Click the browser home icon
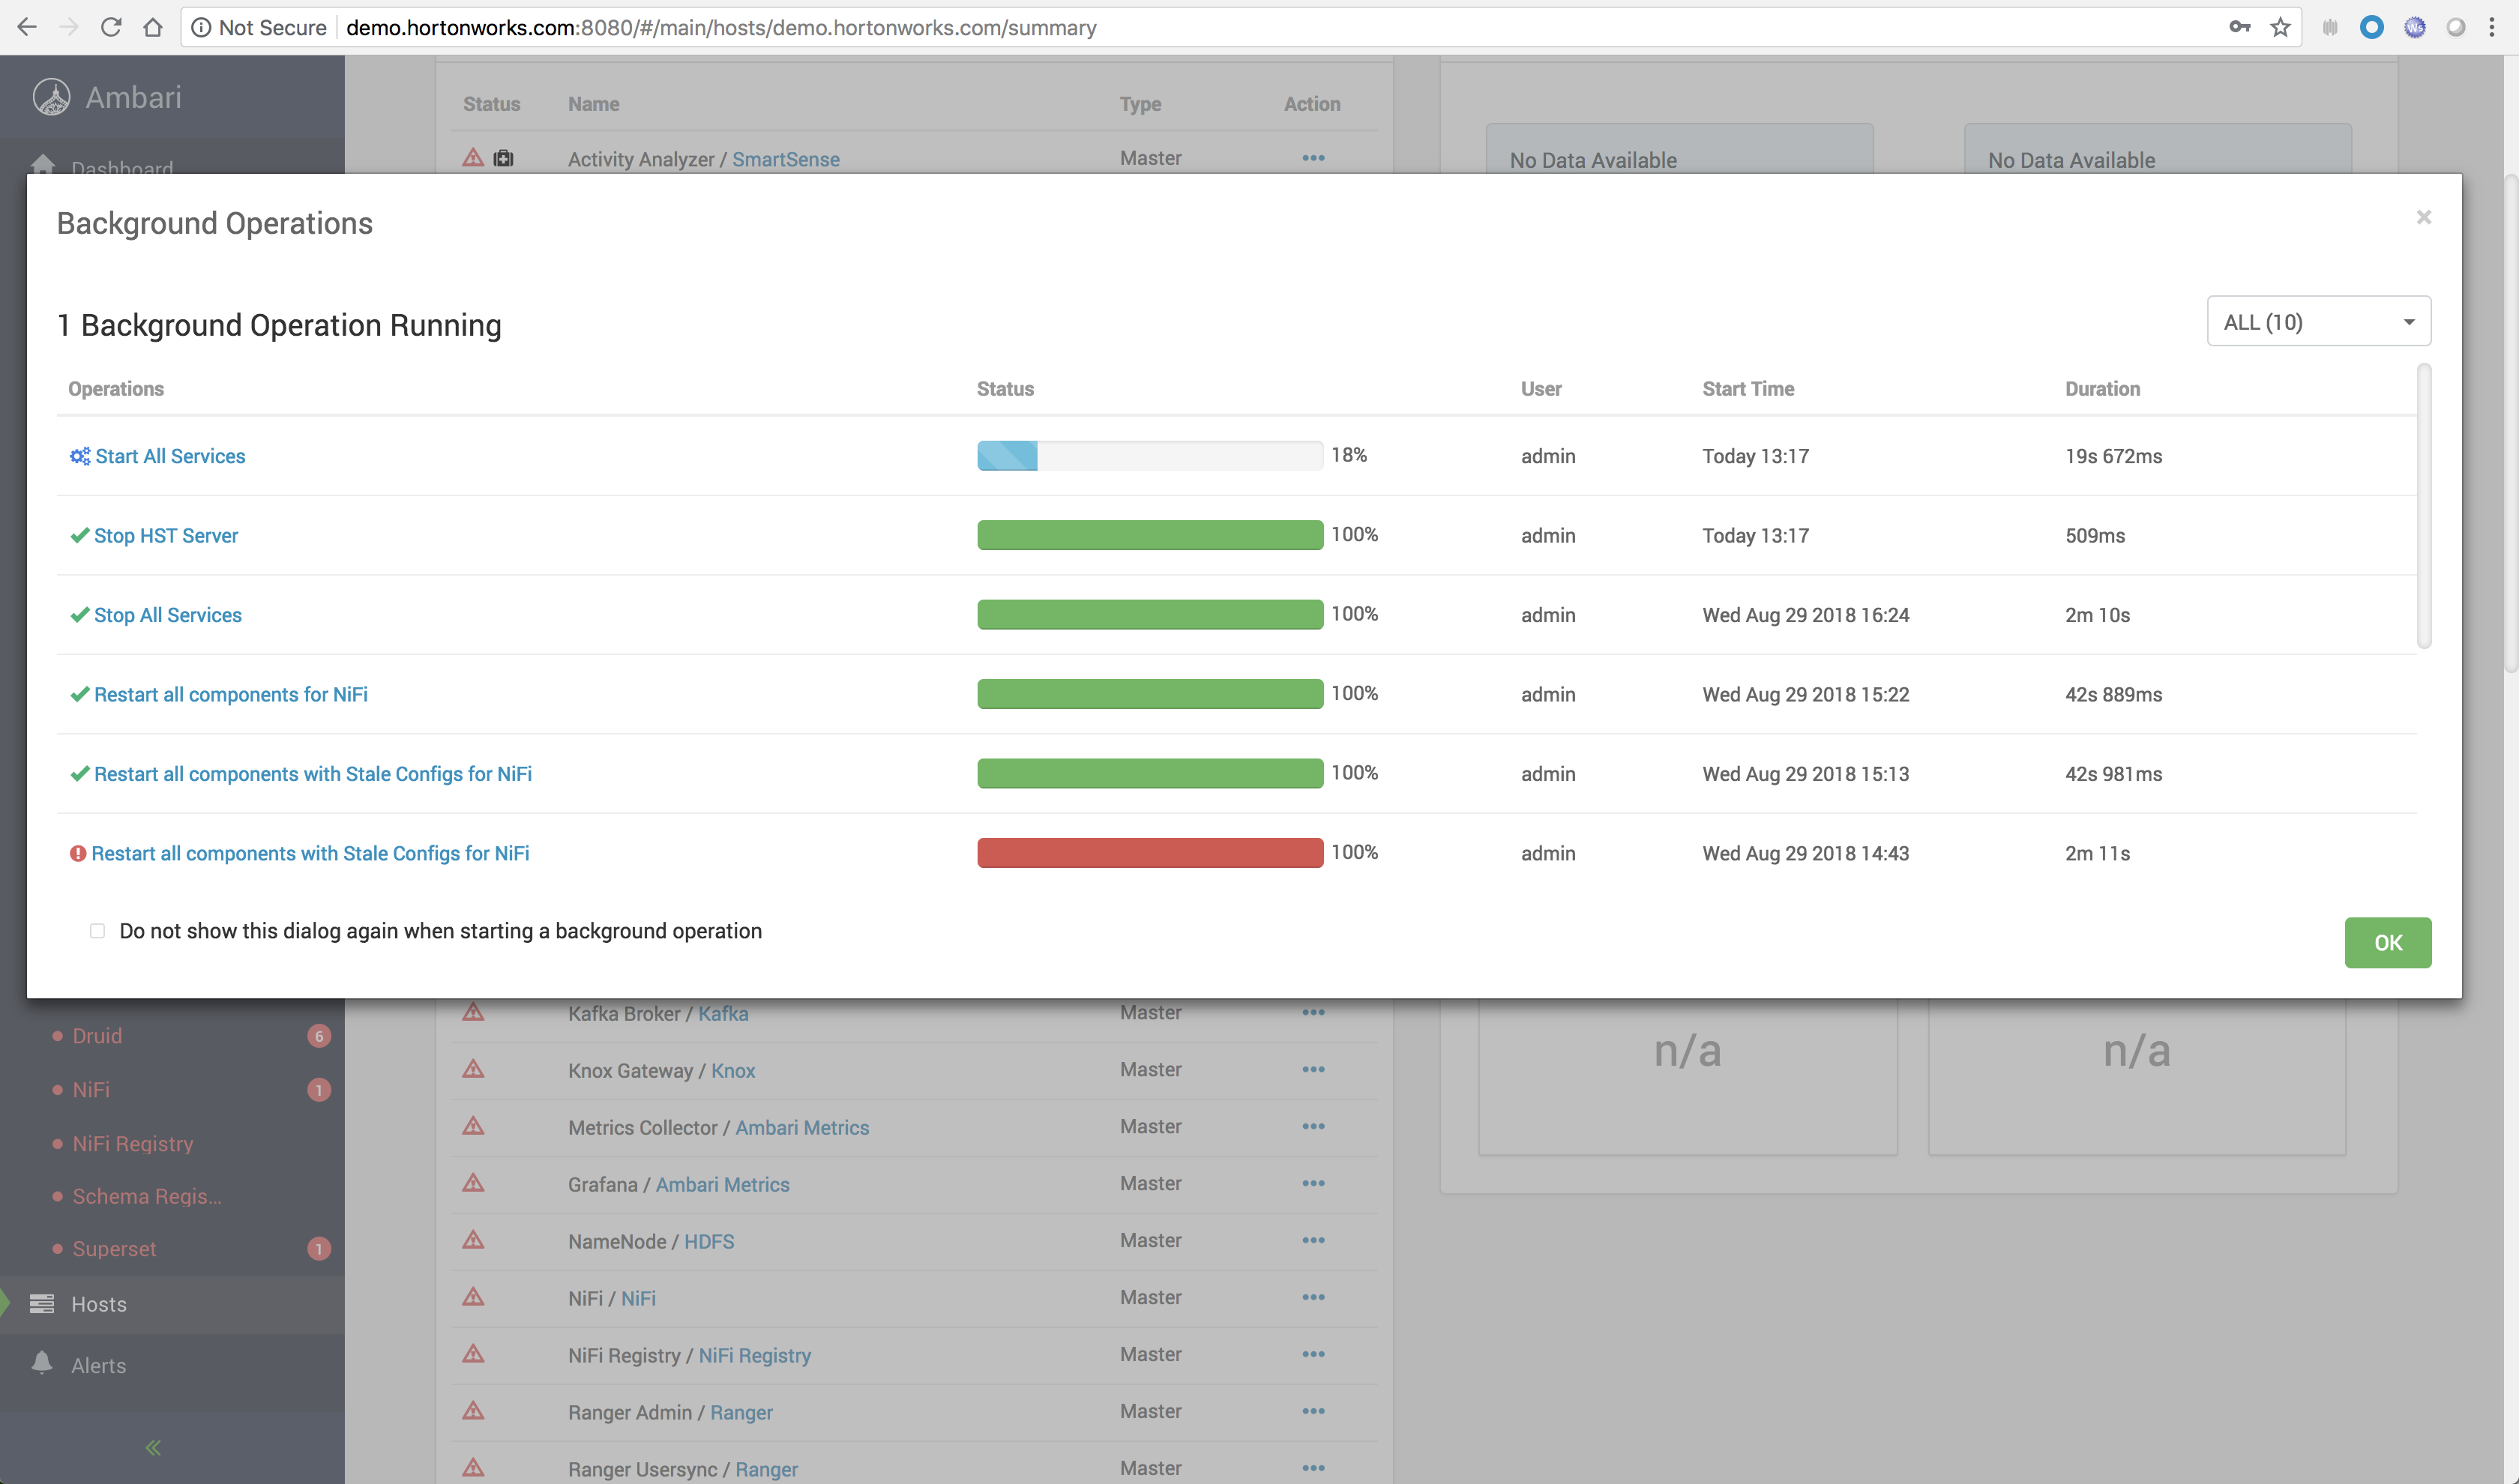Viewport: 2519px width, 1484px height. (153, 27)
